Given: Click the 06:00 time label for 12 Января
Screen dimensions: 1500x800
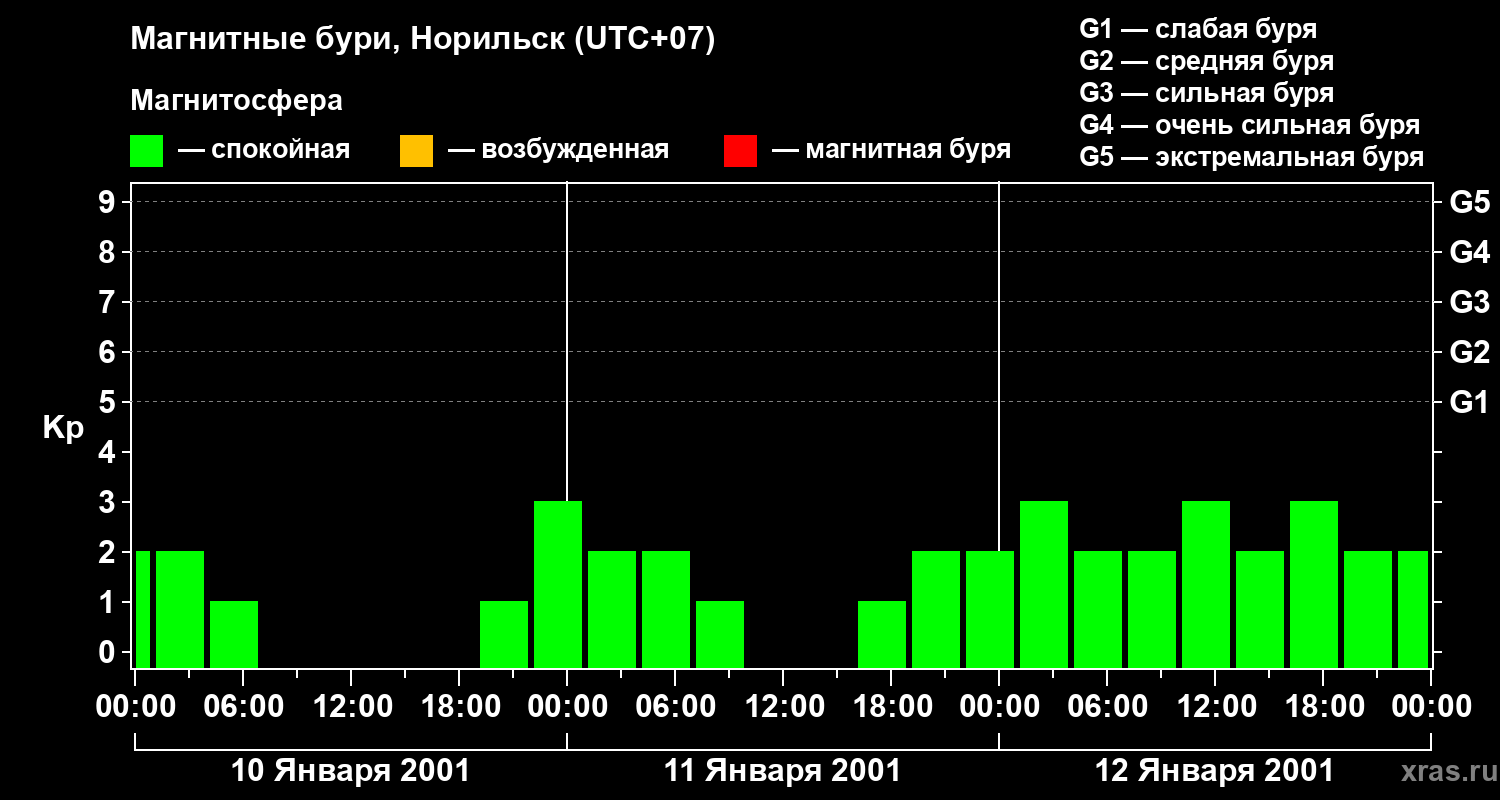Looking at the screenshot, I should [x=1106, y=706].
